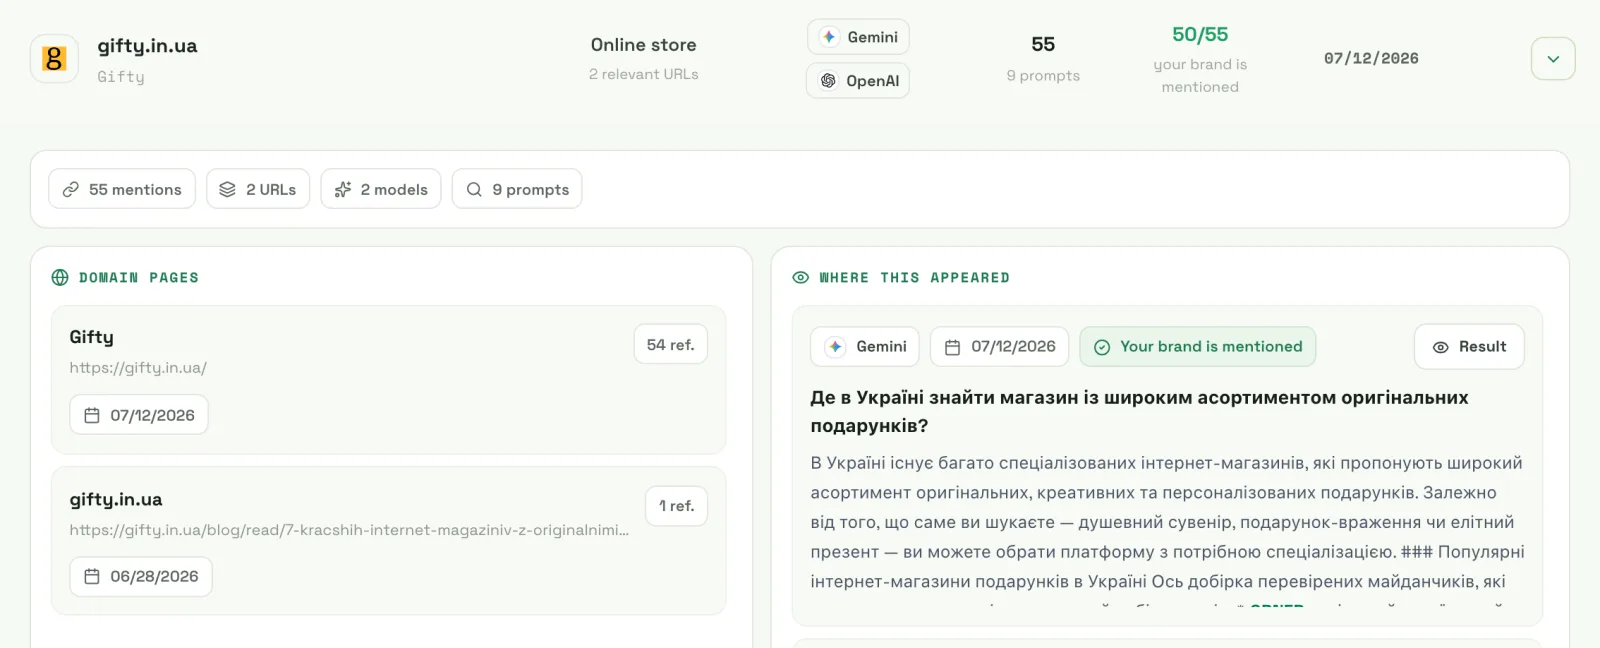Open the gifty.in.ua blog article URL
The image size is (1600, 648).
[x=349, y=530]
